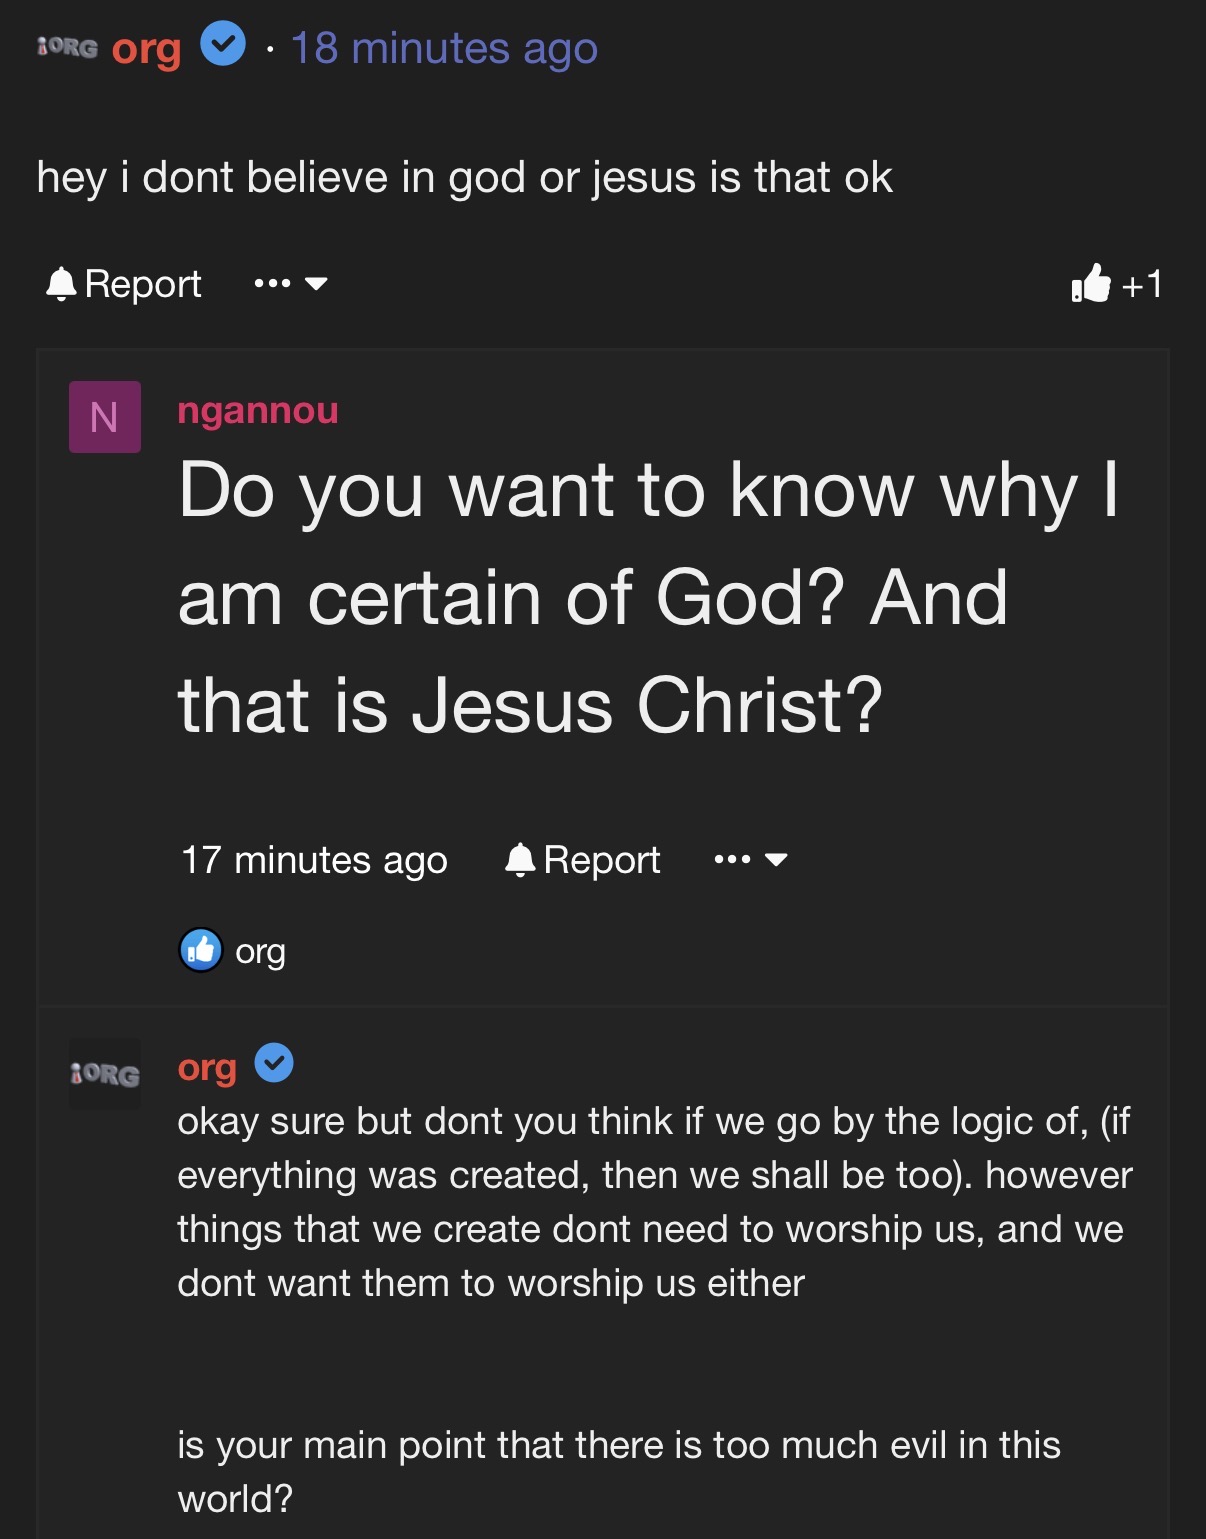Open the purple N avatar of ngannou

[x=105, y=417]
